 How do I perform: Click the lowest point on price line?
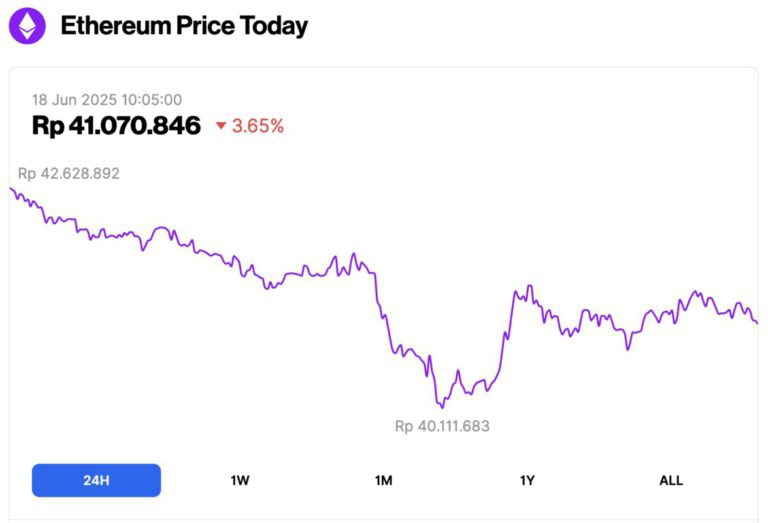pos(443,407)
